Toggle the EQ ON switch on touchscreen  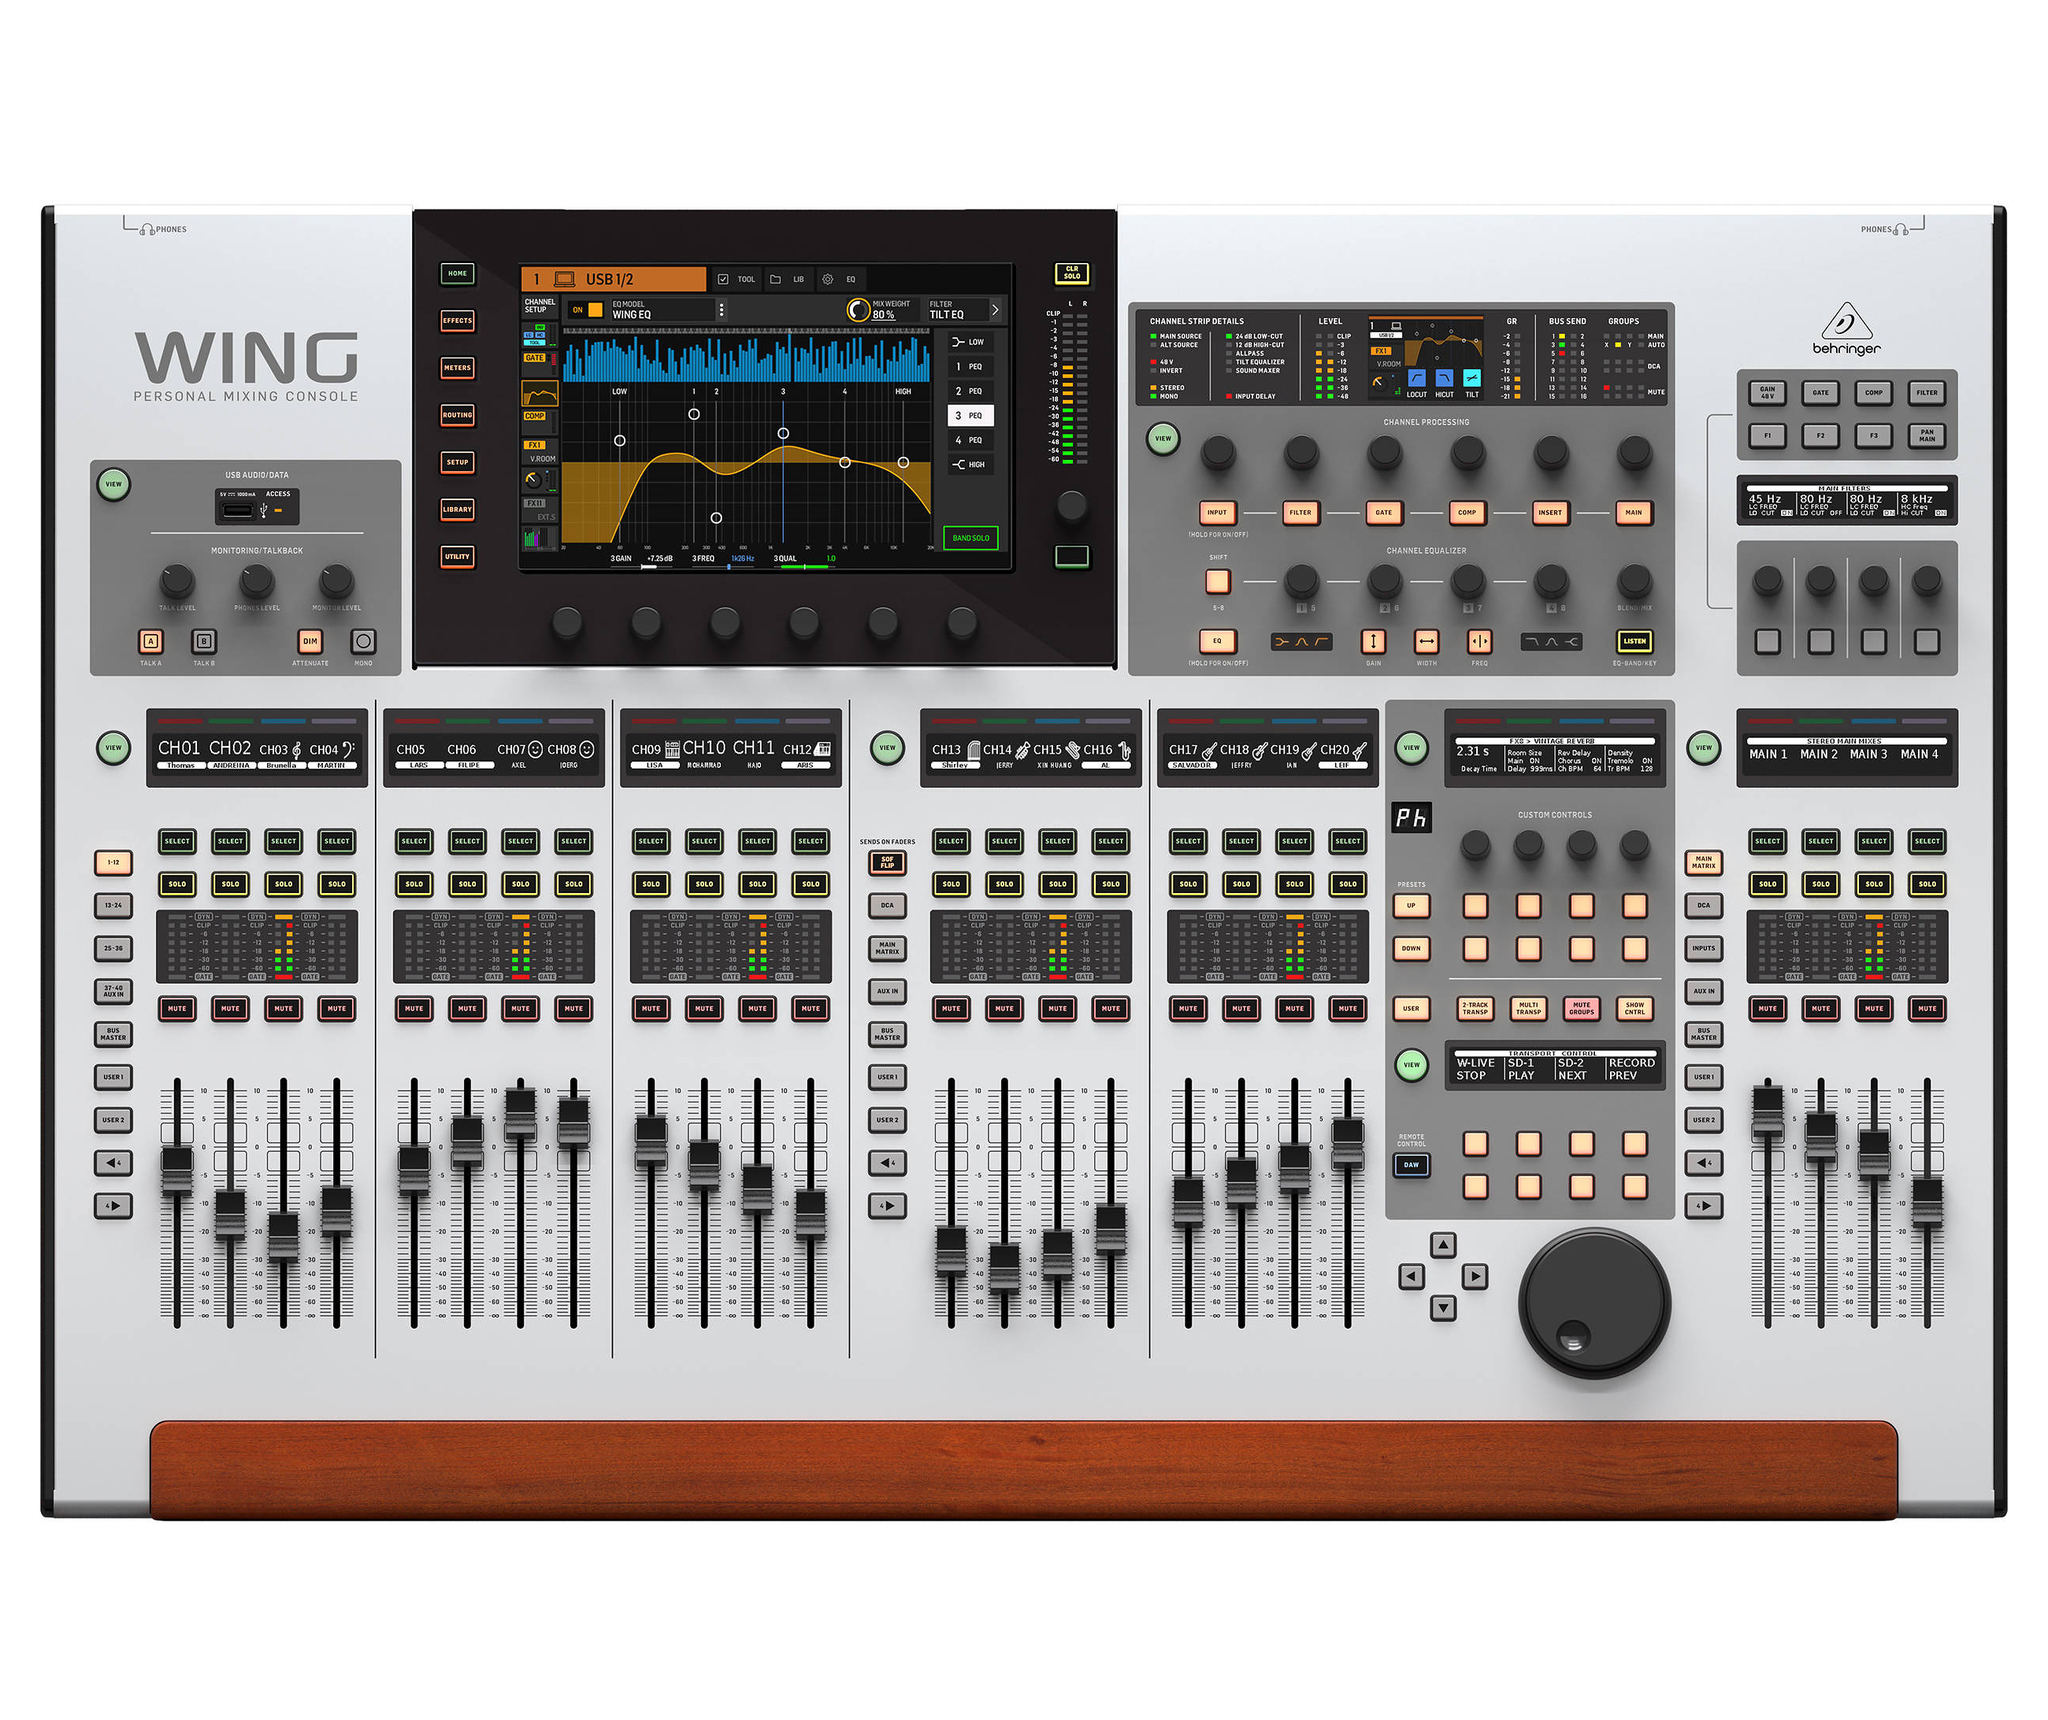pos(587,310)
